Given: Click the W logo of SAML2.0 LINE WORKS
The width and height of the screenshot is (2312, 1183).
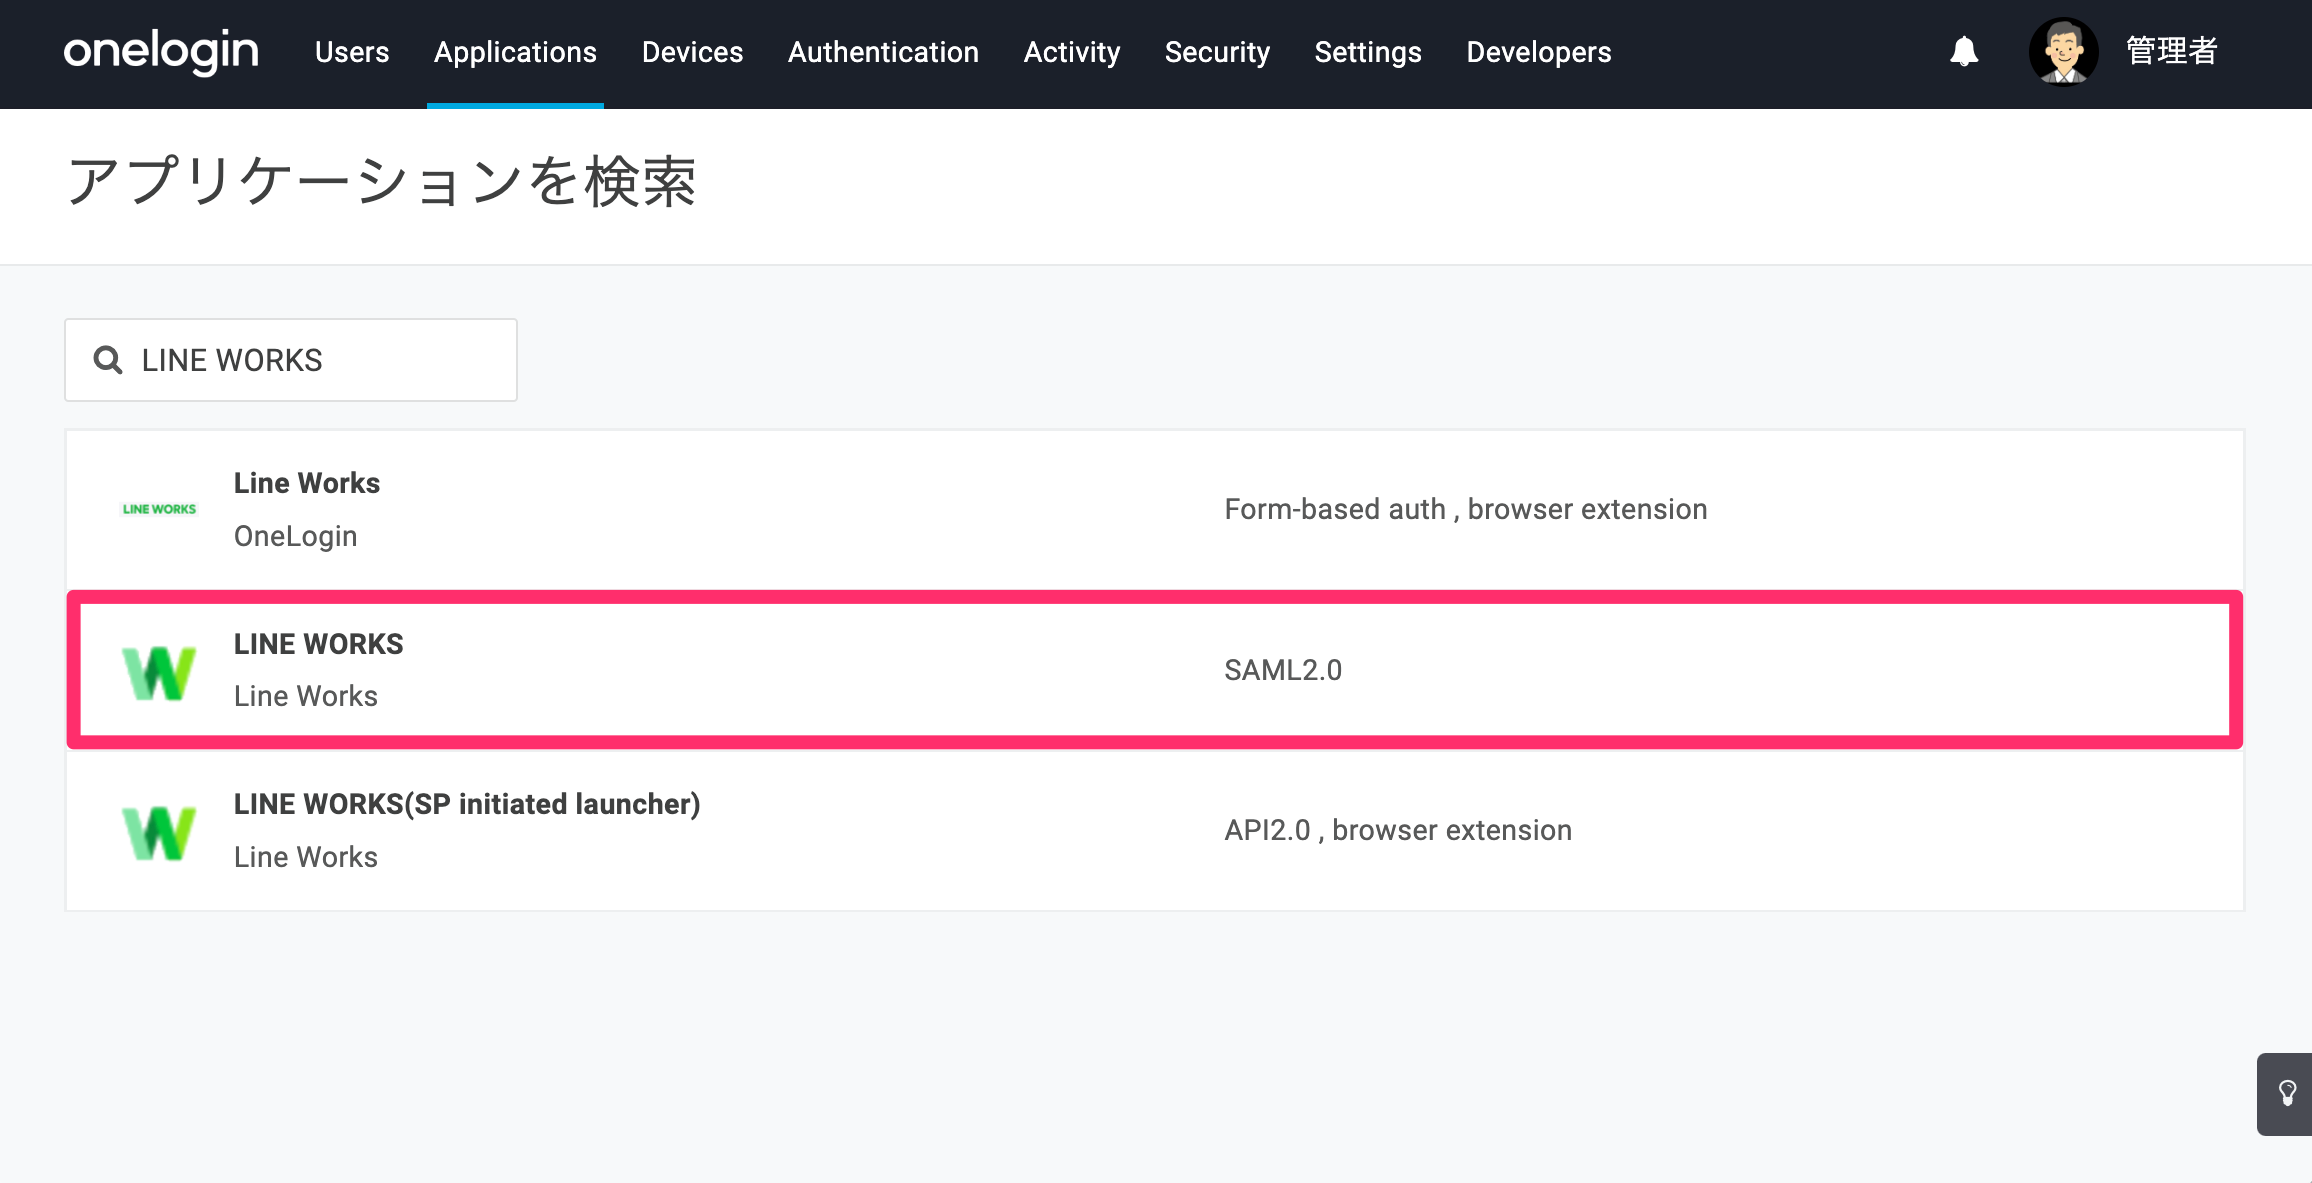Looking at the screenshot, I should pyautogui.click(x=159, y=672).
